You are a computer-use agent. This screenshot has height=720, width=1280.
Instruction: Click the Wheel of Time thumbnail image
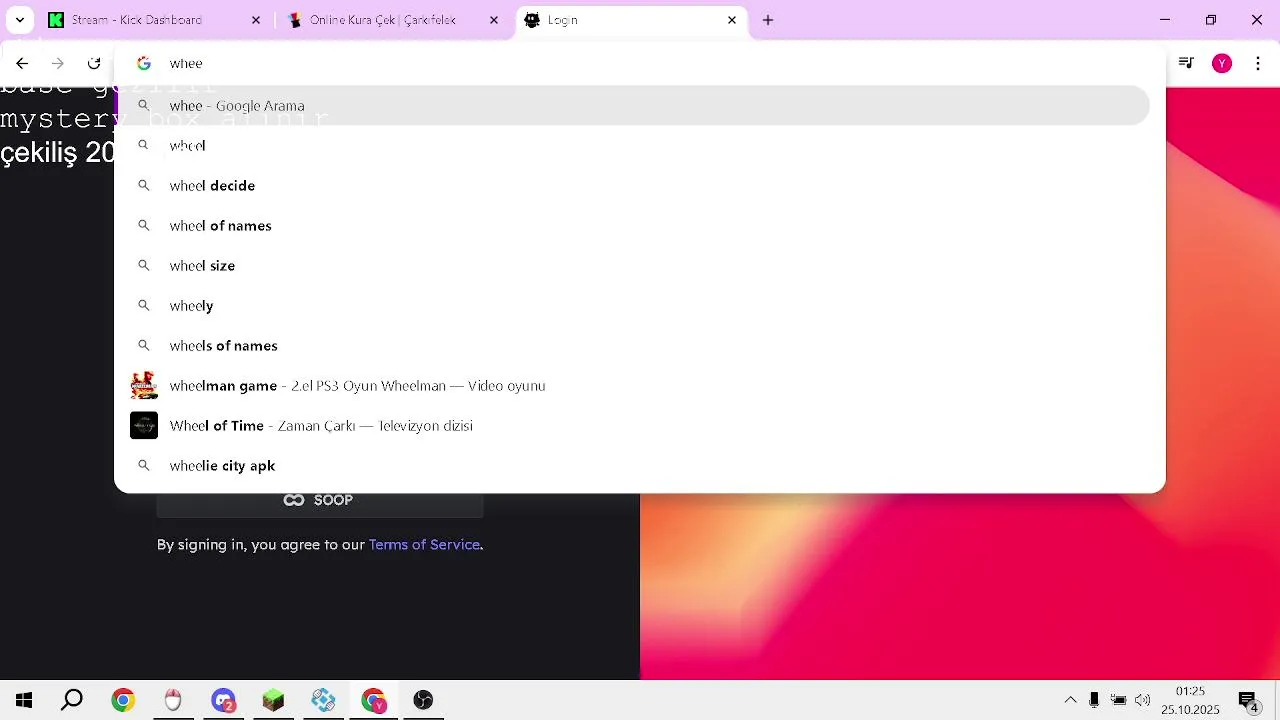144,425
